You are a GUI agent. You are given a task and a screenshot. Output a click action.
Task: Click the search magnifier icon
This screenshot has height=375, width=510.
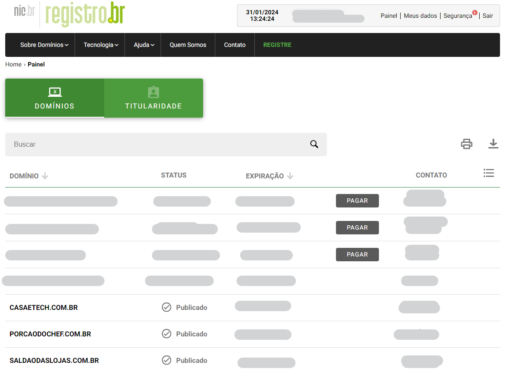click(x=314, y=144)
